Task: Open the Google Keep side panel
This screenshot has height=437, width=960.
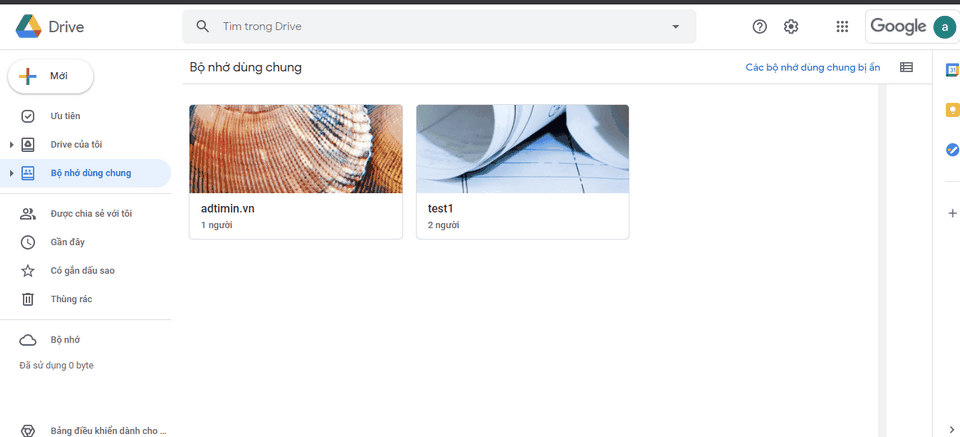Action: tap(952, 110)
